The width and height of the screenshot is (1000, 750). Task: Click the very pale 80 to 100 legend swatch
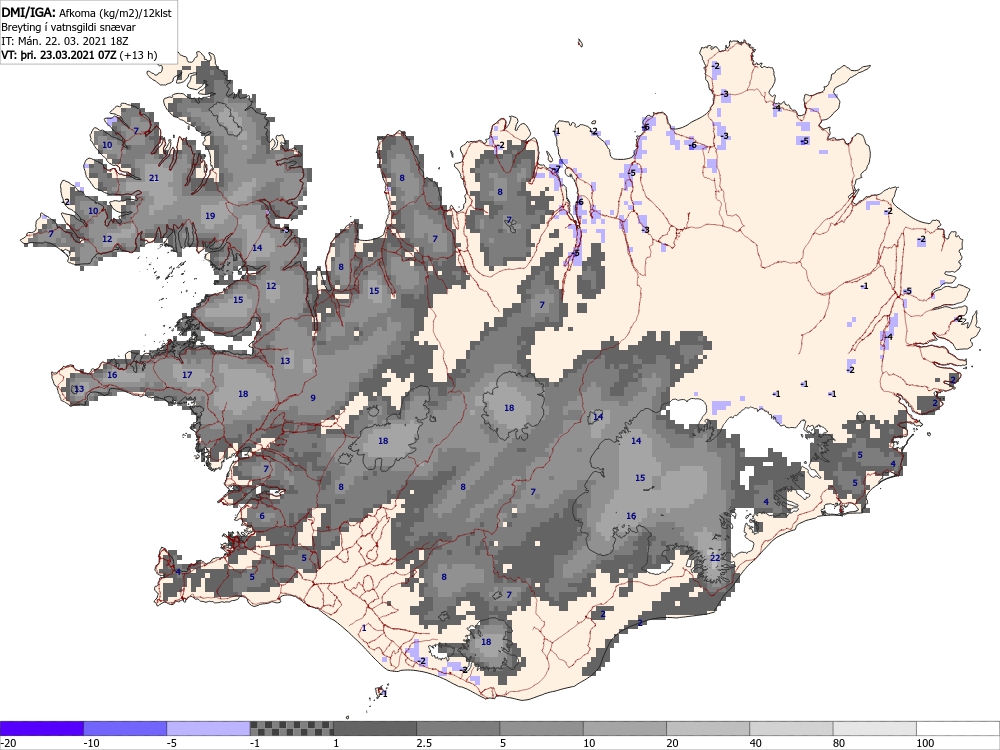click(875, 728)
